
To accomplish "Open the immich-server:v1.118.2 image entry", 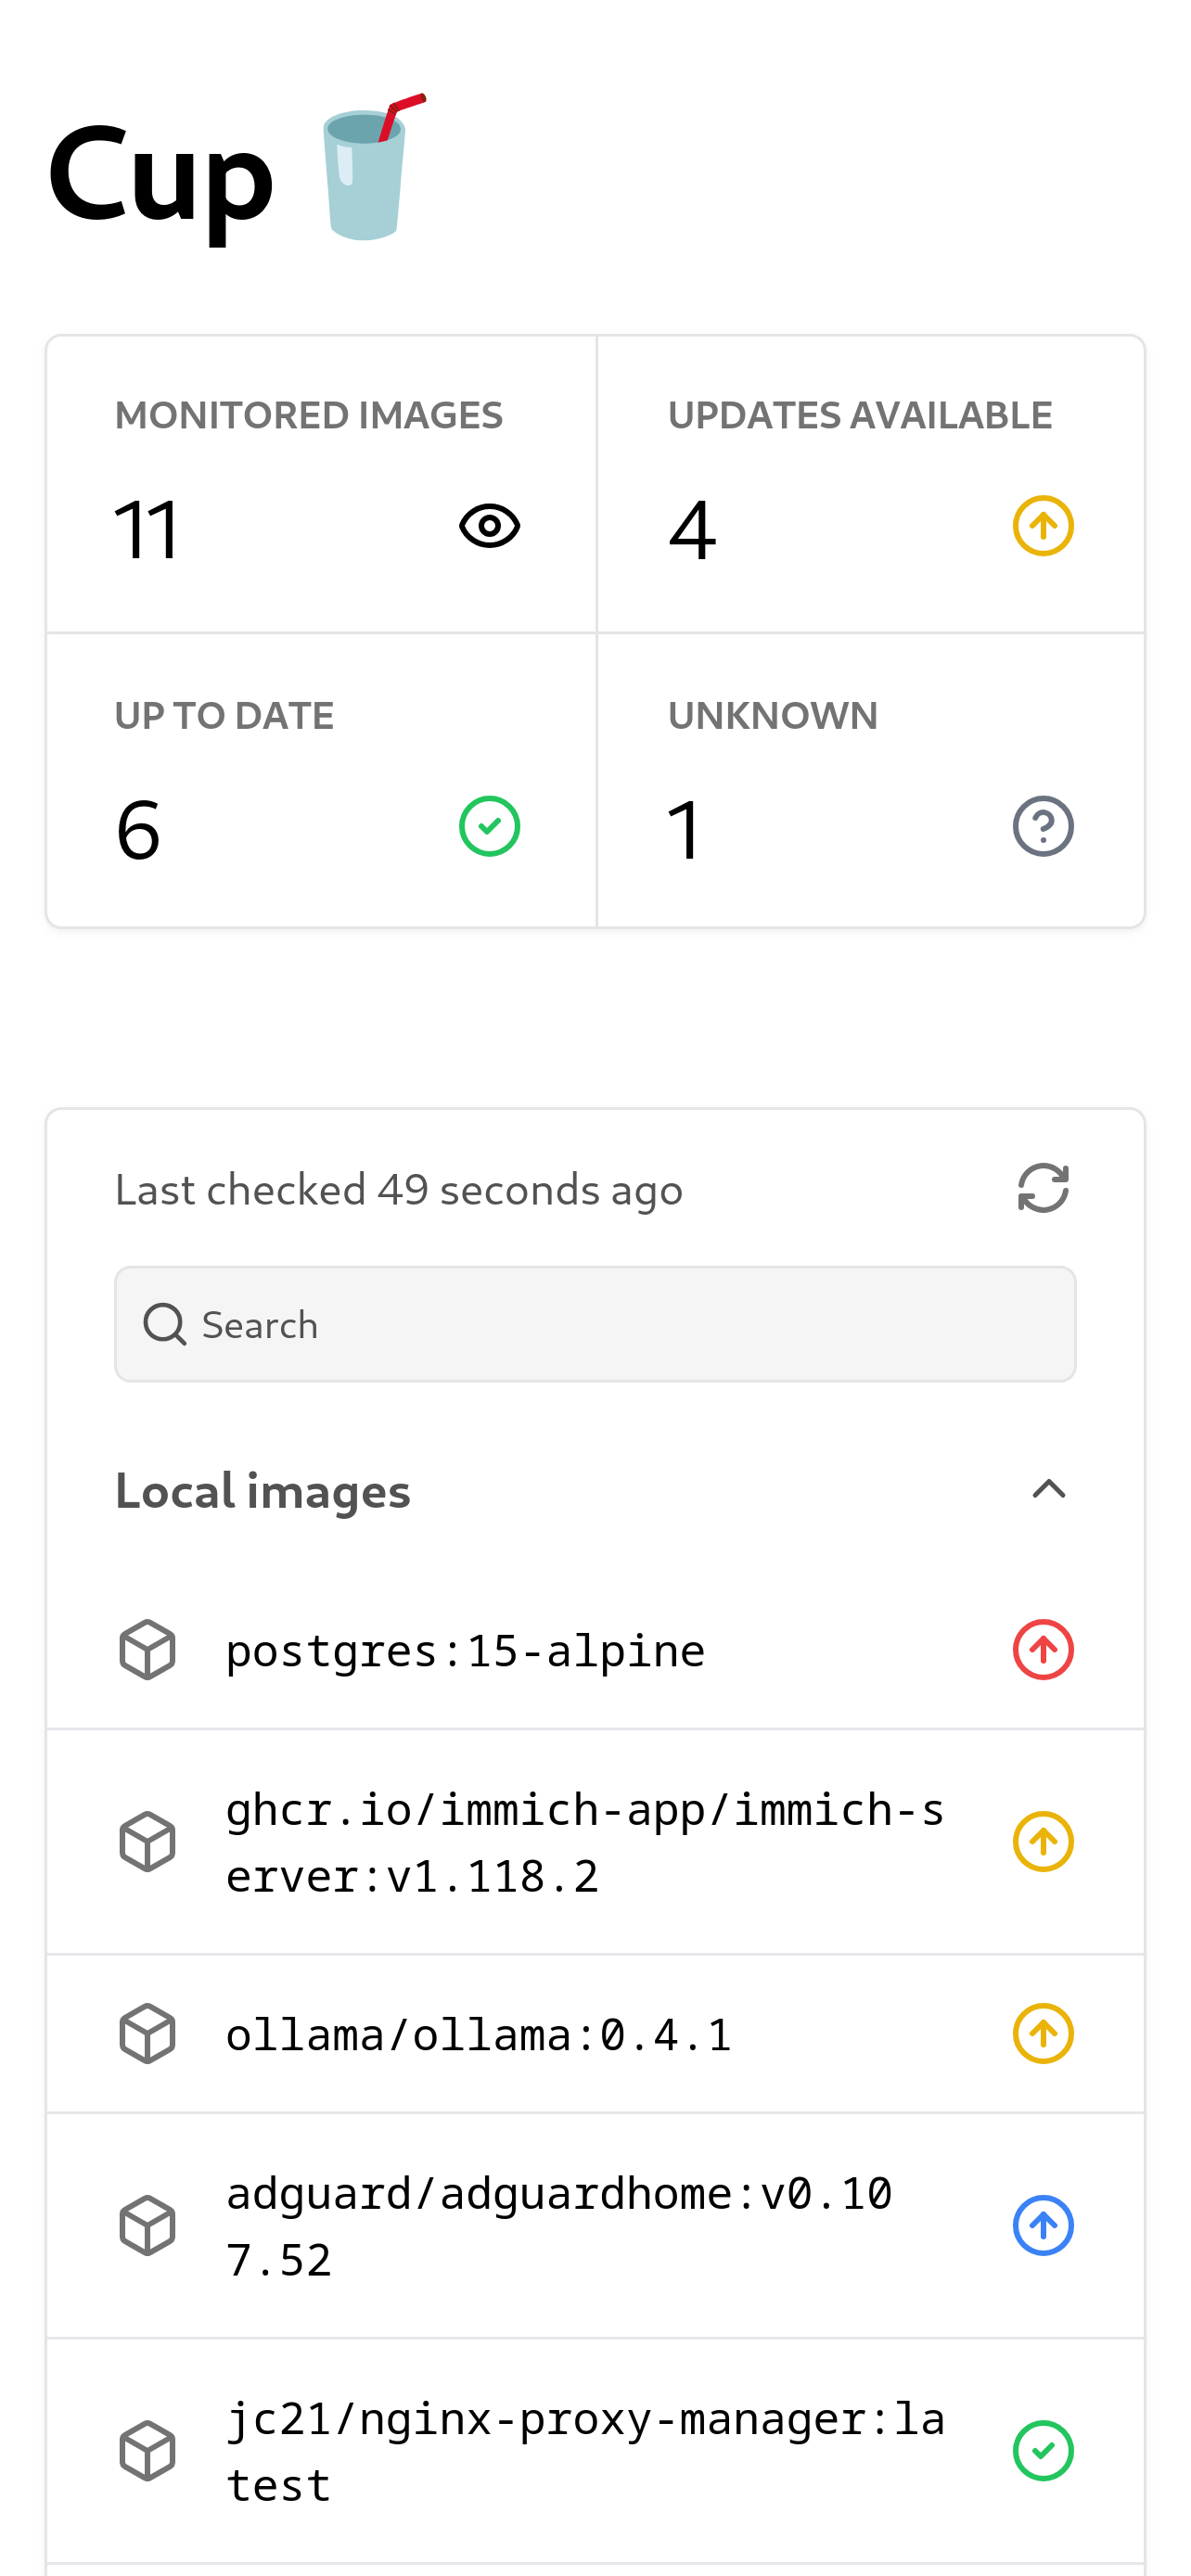I will [585, 1843].
